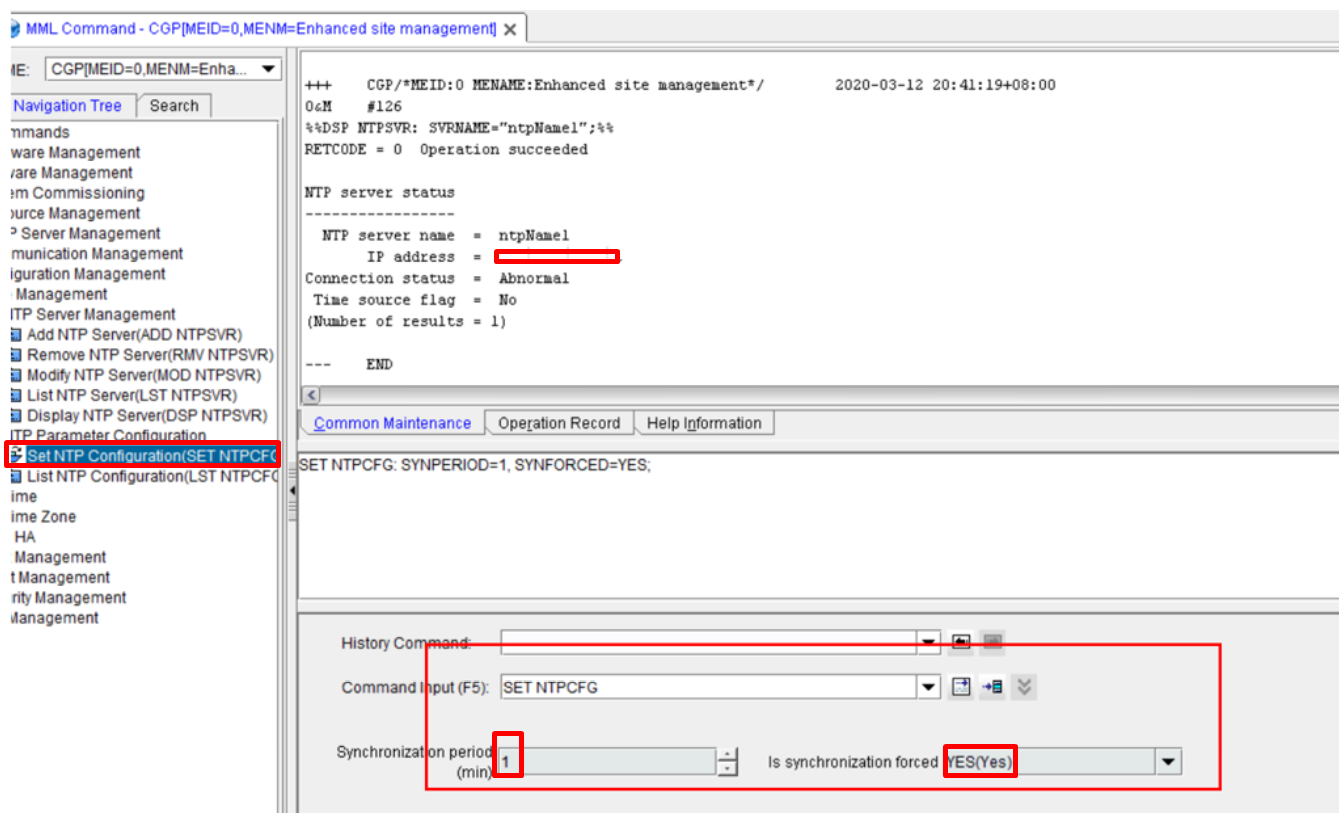
Task: Select List NTP Server(LST NTPSVR) command
Action: [132, 395]
